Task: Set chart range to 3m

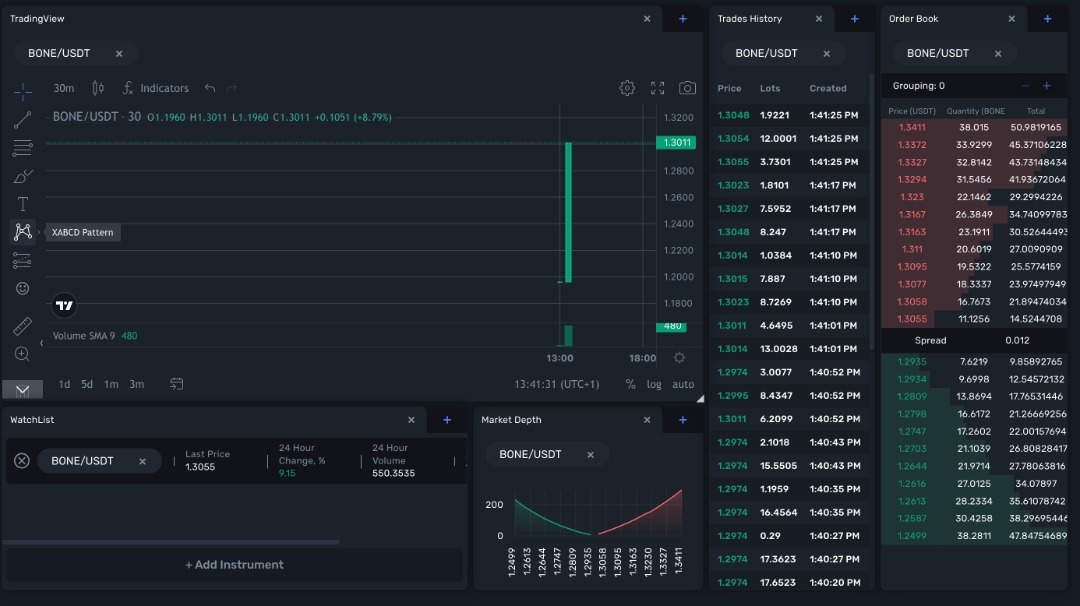Action: click(137, 384)
